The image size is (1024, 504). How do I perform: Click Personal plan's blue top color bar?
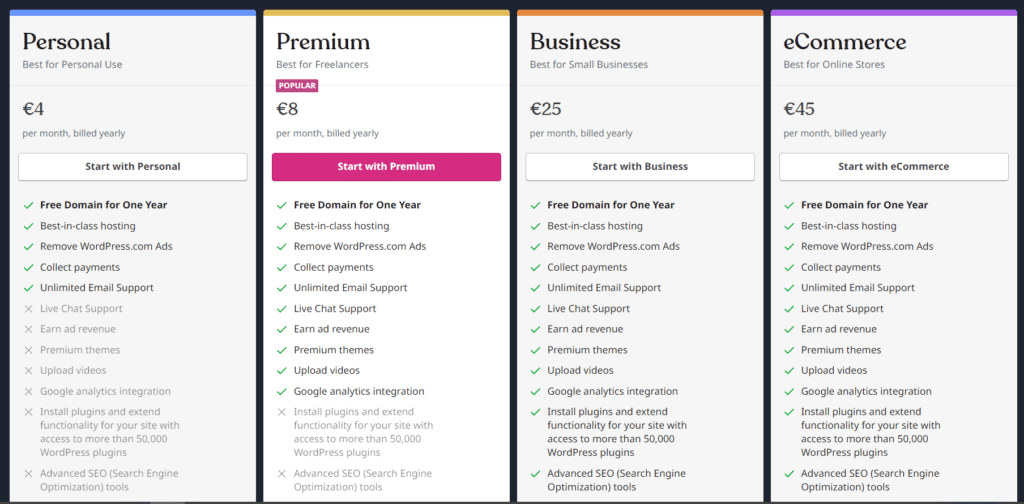tap(133, 13)
